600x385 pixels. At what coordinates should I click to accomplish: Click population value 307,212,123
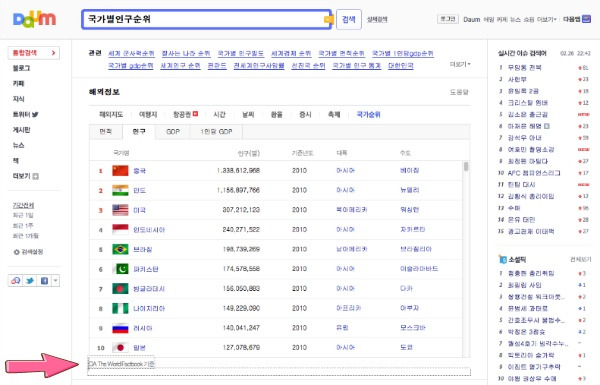[x=241, y=210]
